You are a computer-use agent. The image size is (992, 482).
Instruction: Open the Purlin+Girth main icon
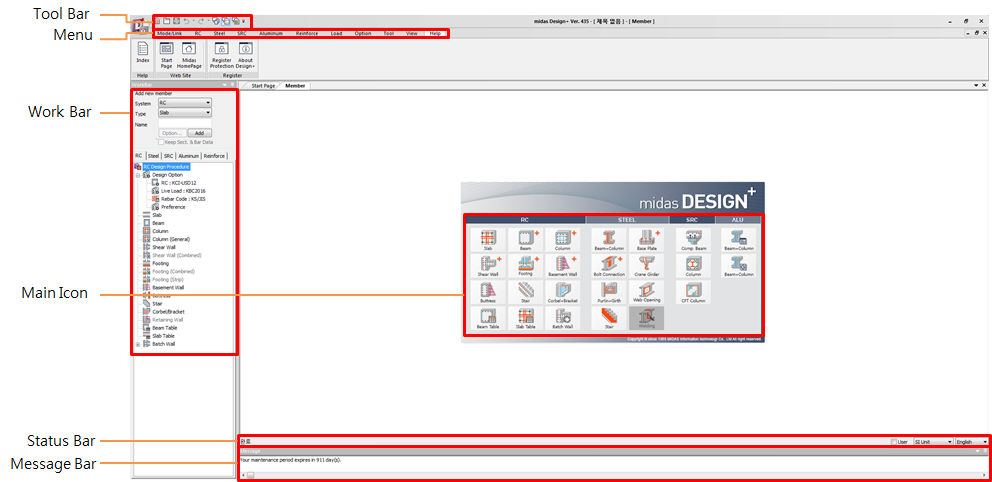coord(609,292)
